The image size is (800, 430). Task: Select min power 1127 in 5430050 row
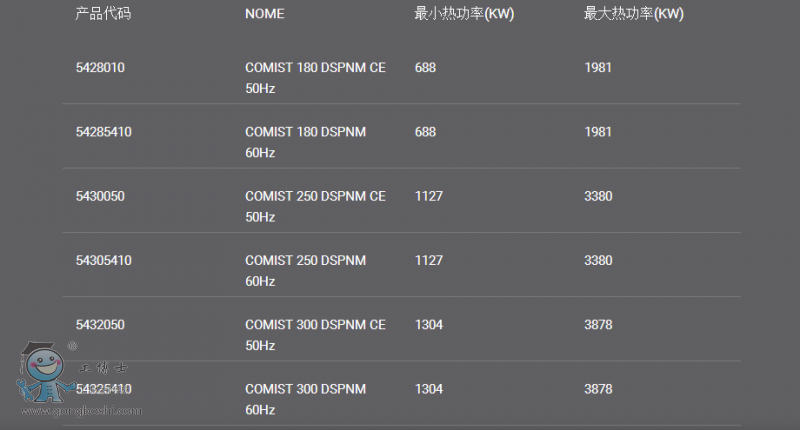429,196
